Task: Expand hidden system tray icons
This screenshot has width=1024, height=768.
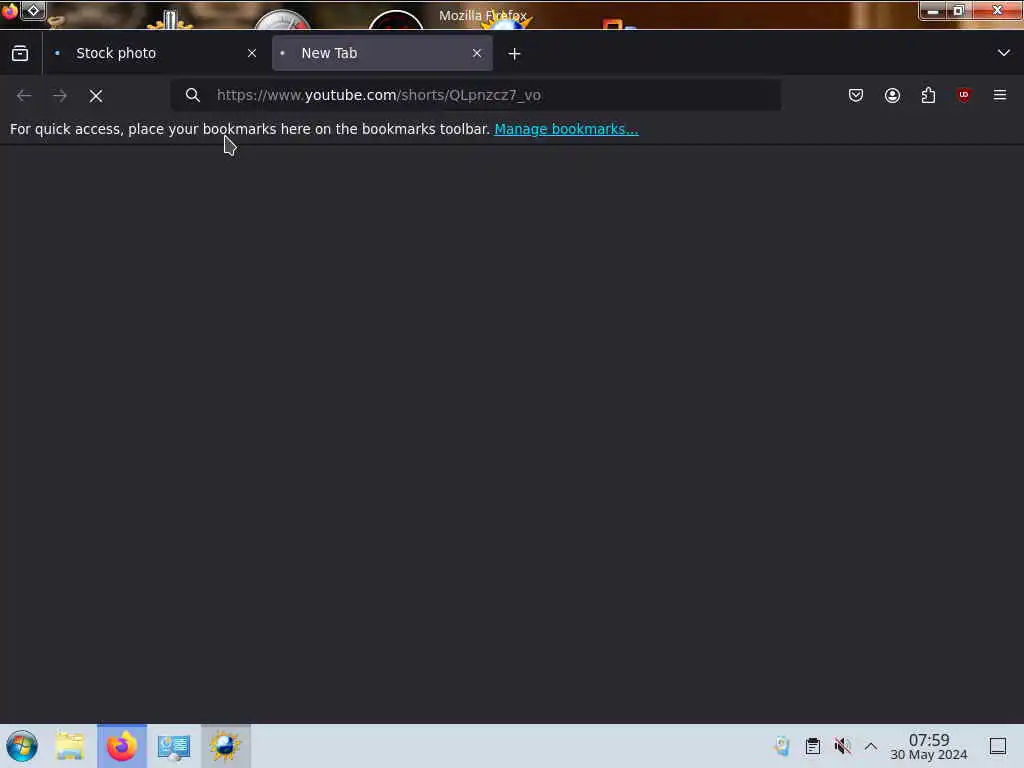Action: 871,746
